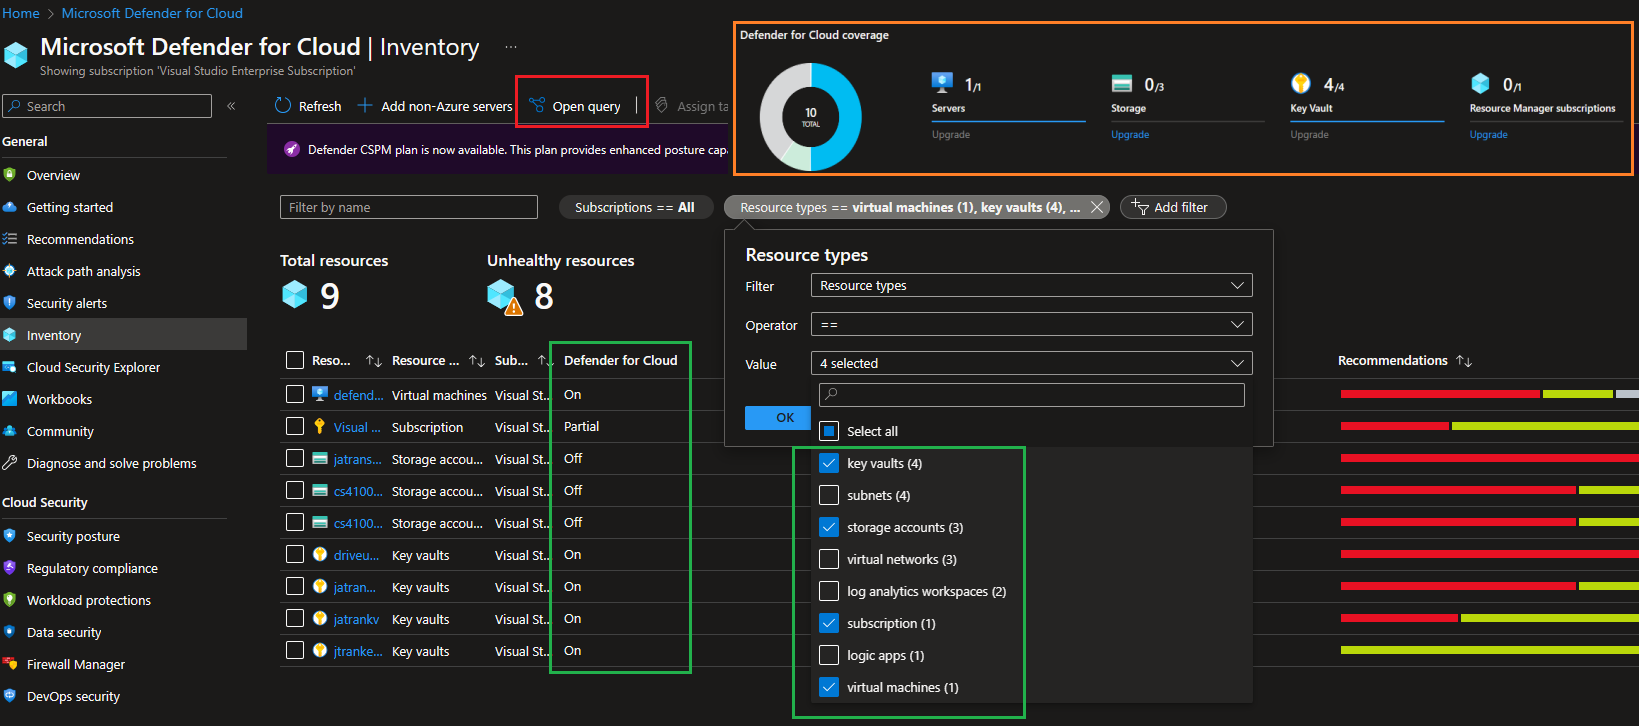Open Inventory in the sidebar
The image size is (1639, 726).
point(123,335)
